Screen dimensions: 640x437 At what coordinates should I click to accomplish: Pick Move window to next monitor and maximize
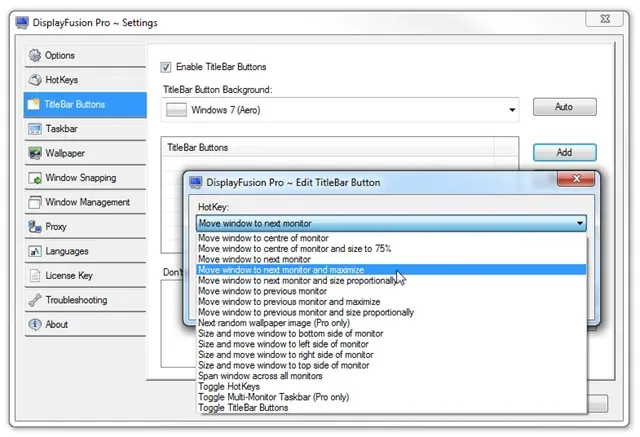point(391,270)
